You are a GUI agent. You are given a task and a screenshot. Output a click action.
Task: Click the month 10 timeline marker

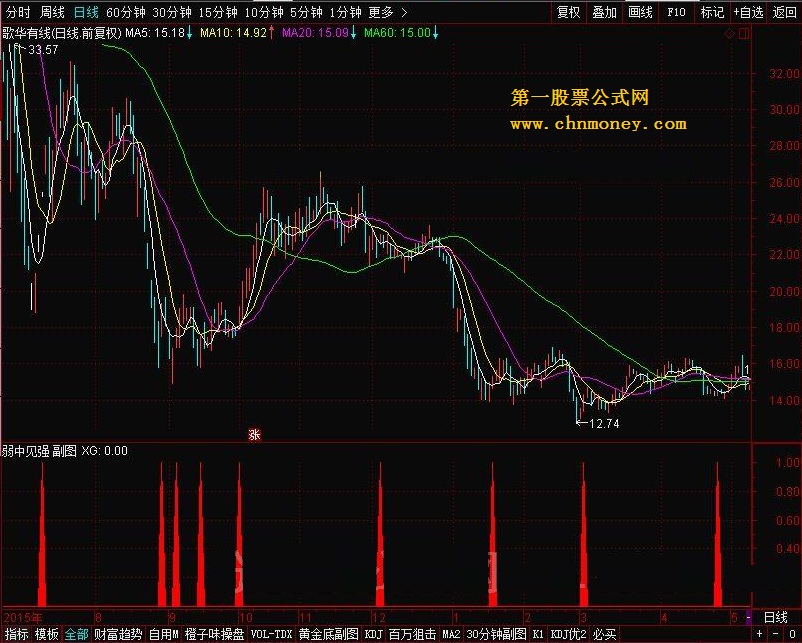click(x=246, y=617)
